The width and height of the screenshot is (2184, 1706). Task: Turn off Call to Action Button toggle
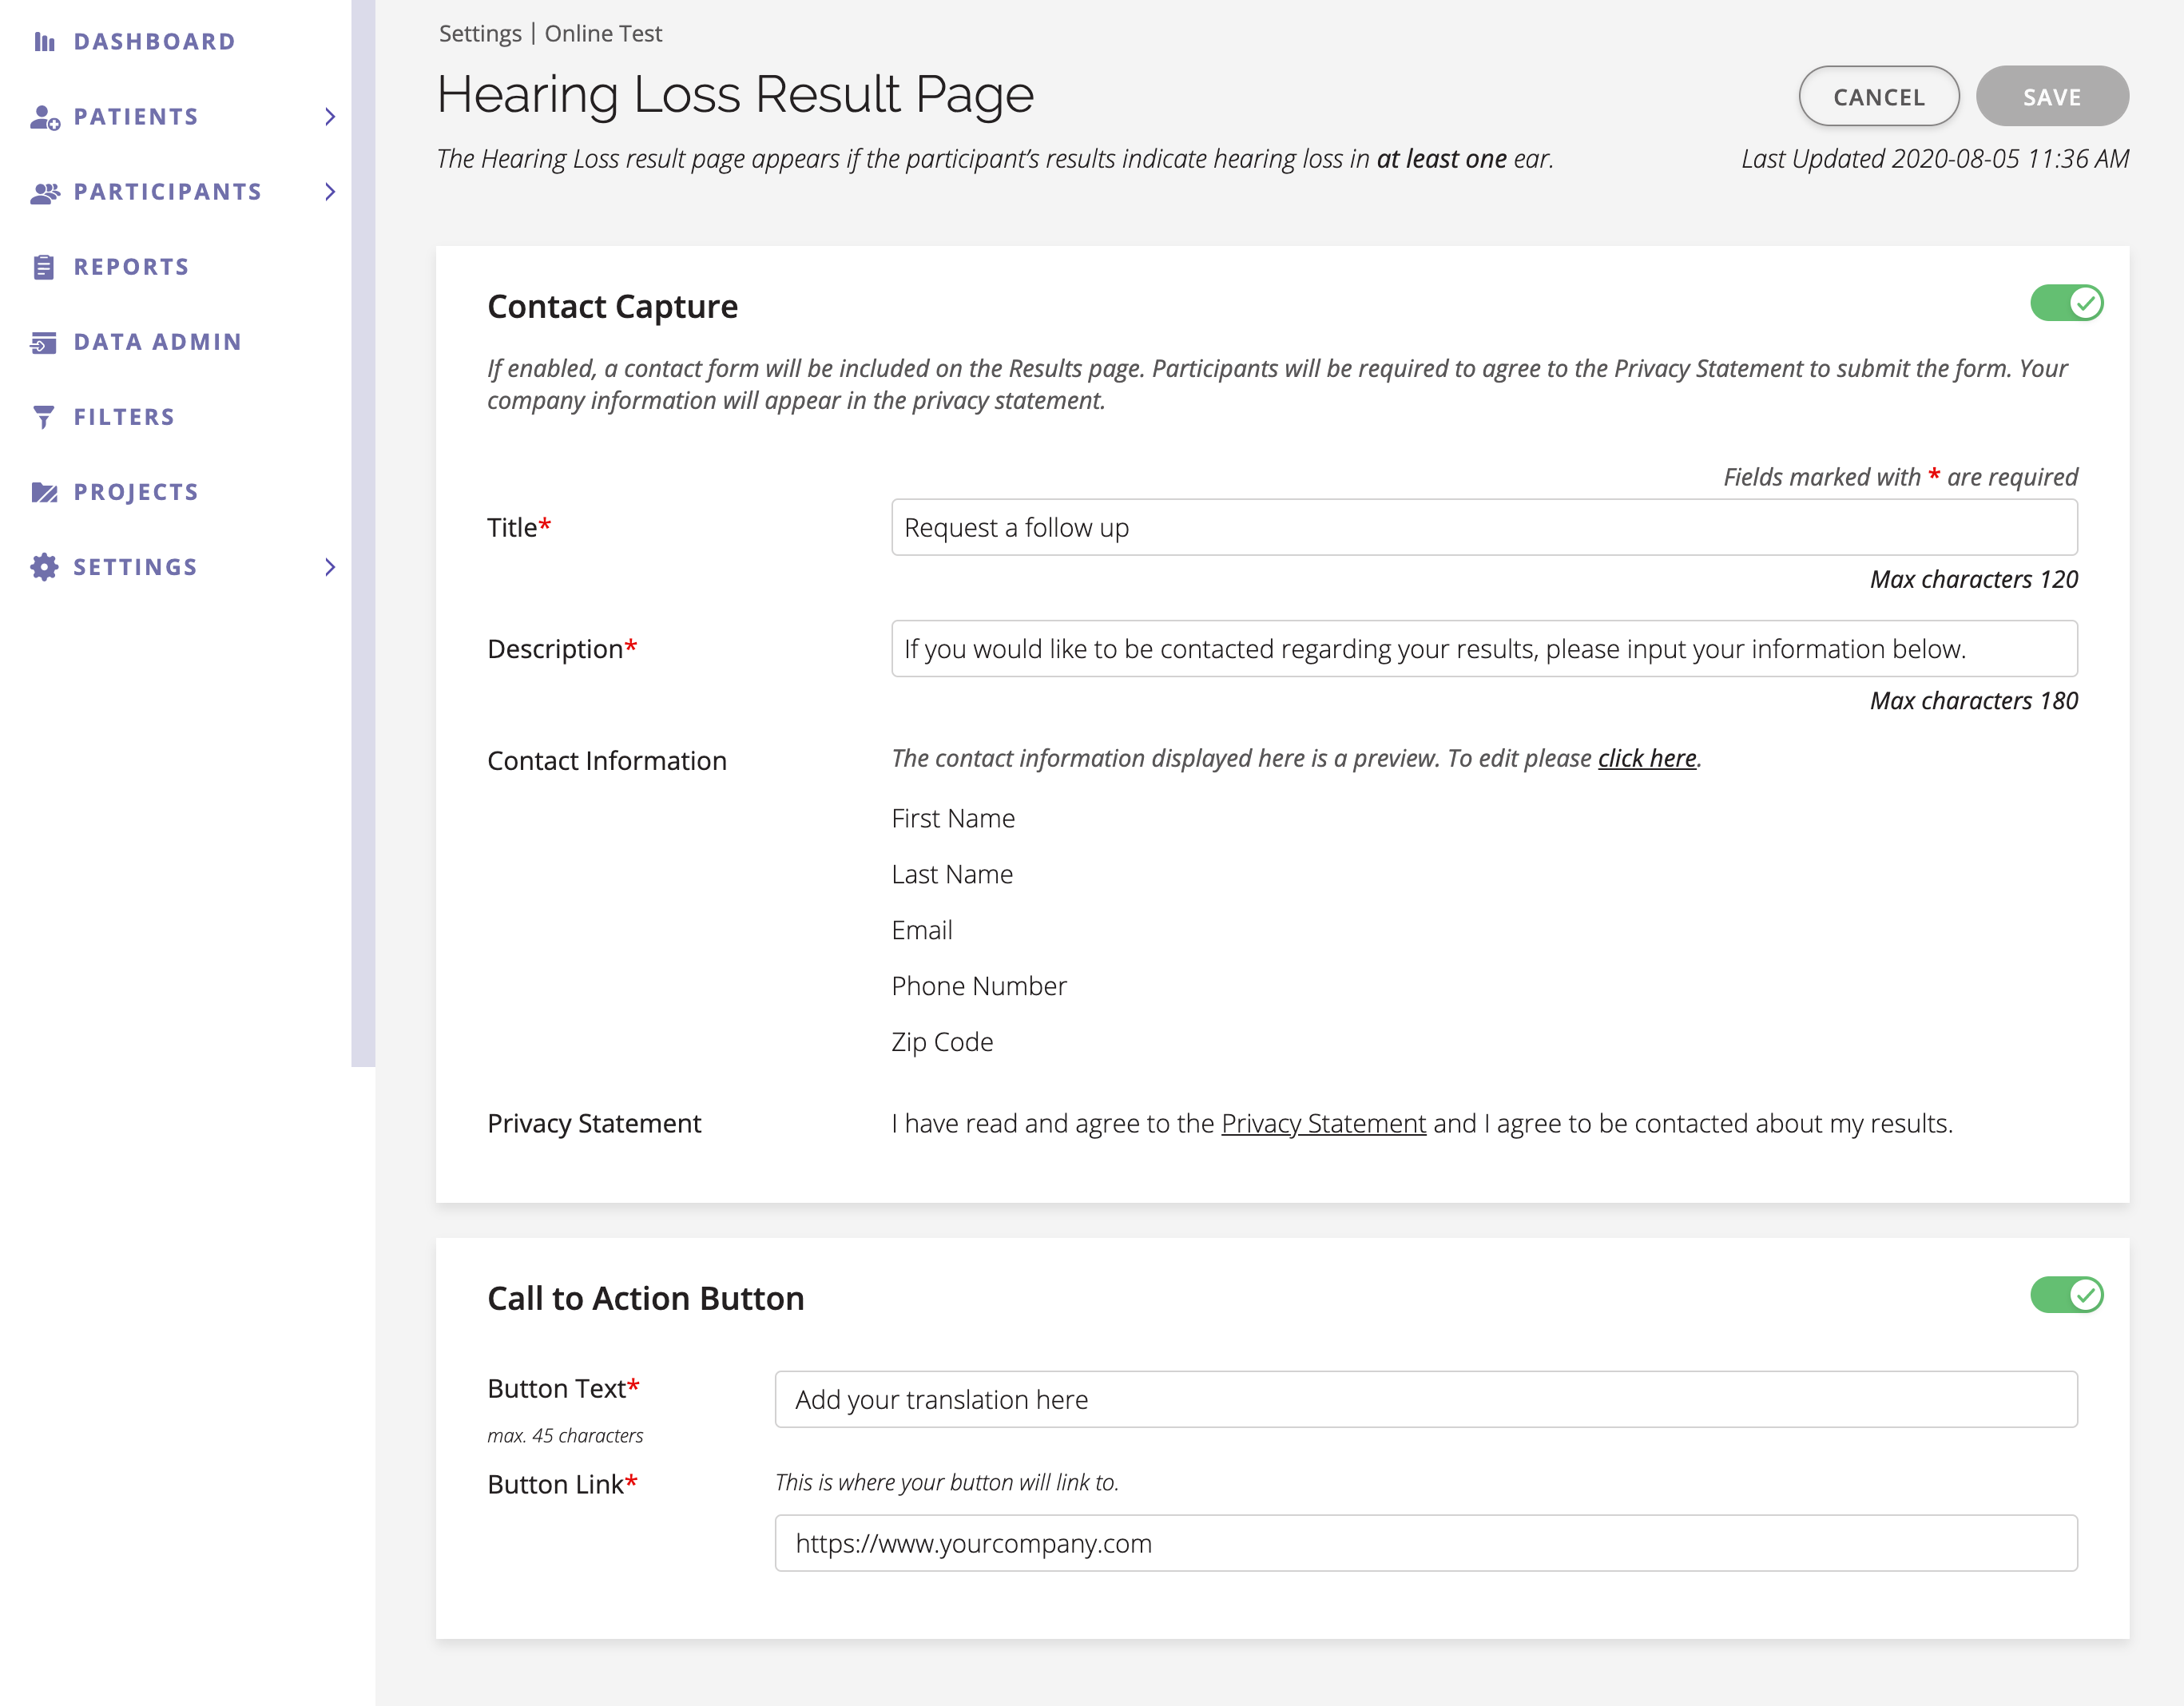(x=2066, y=1295)
